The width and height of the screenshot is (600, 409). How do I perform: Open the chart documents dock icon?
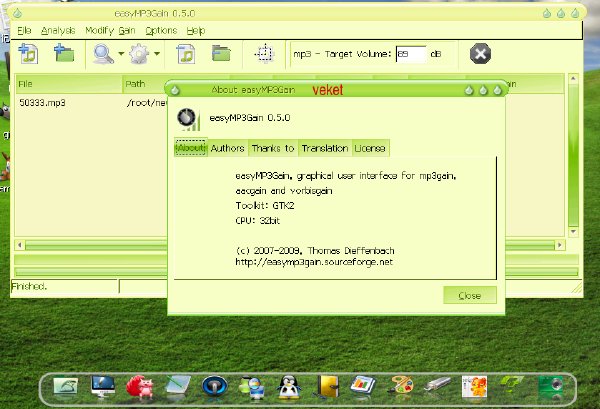[363, 386]
